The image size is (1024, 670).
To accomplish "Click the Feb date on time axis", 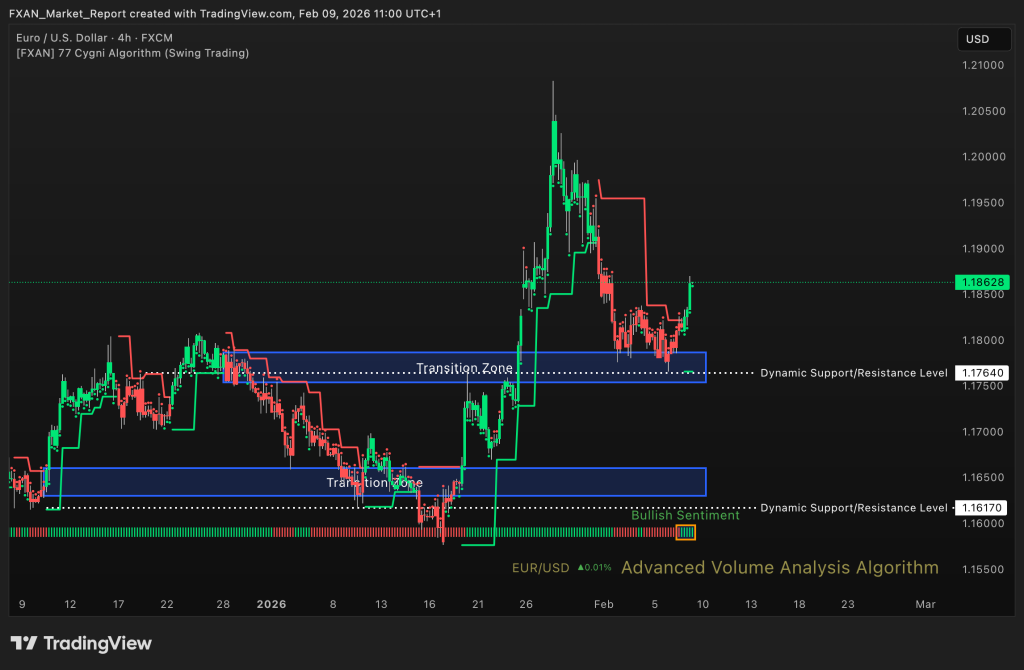I will (602, 604).
